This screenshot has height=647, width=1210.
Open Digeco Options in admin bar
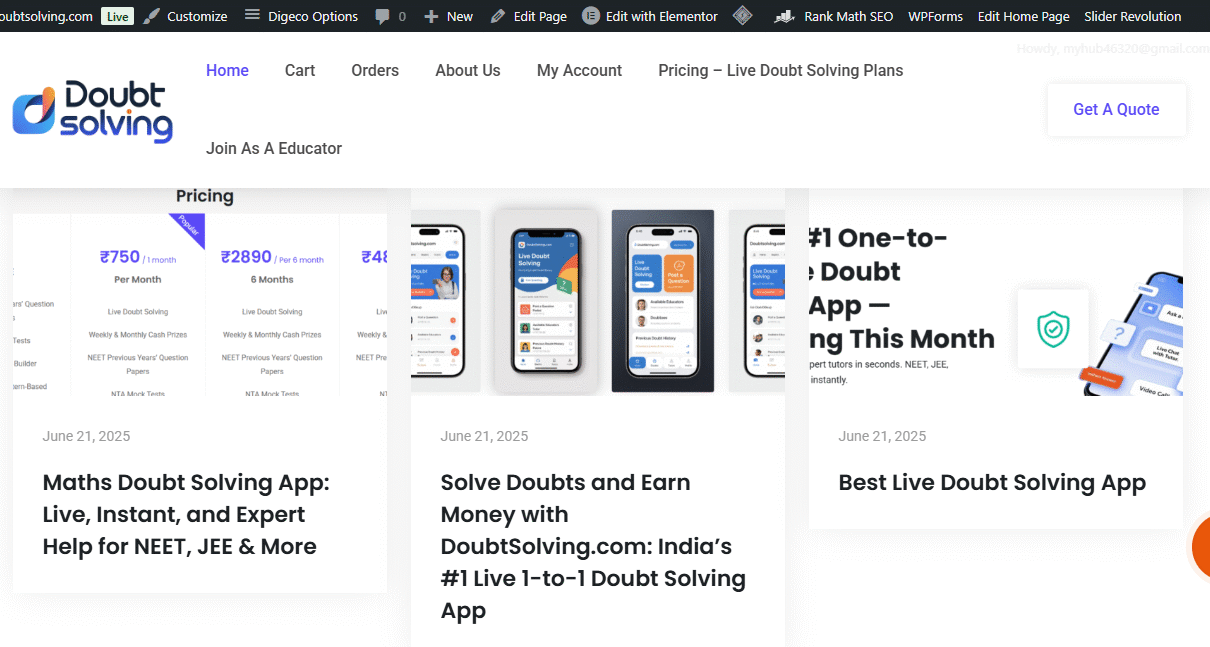click(x=313, y=16)
